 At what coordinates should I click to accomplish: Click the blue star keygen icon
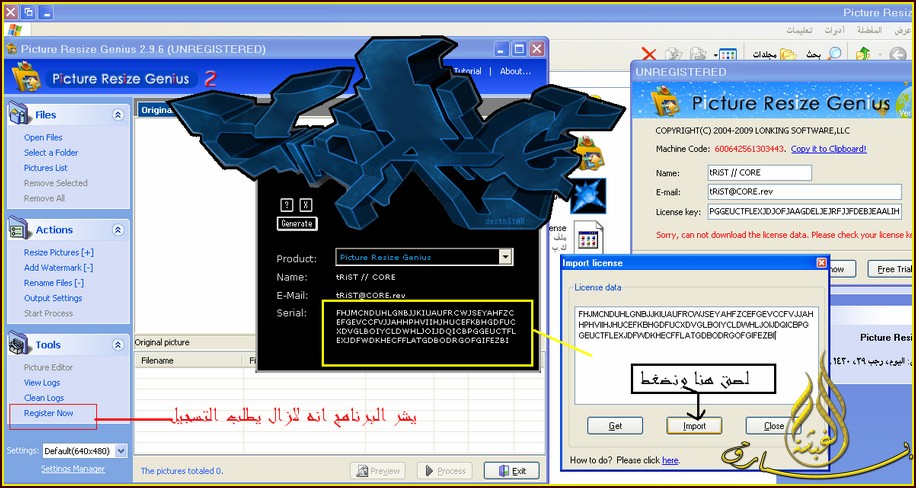click(x=588, y=196)
